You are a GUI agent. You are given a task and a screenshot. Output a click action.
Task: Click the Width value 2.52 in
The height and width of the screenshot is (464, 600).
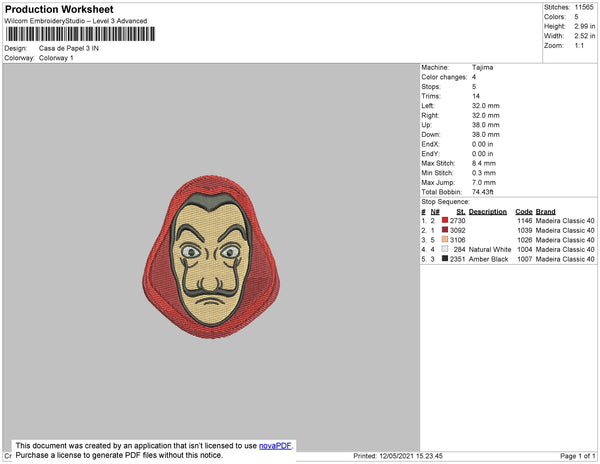click(x=585, y=36)
